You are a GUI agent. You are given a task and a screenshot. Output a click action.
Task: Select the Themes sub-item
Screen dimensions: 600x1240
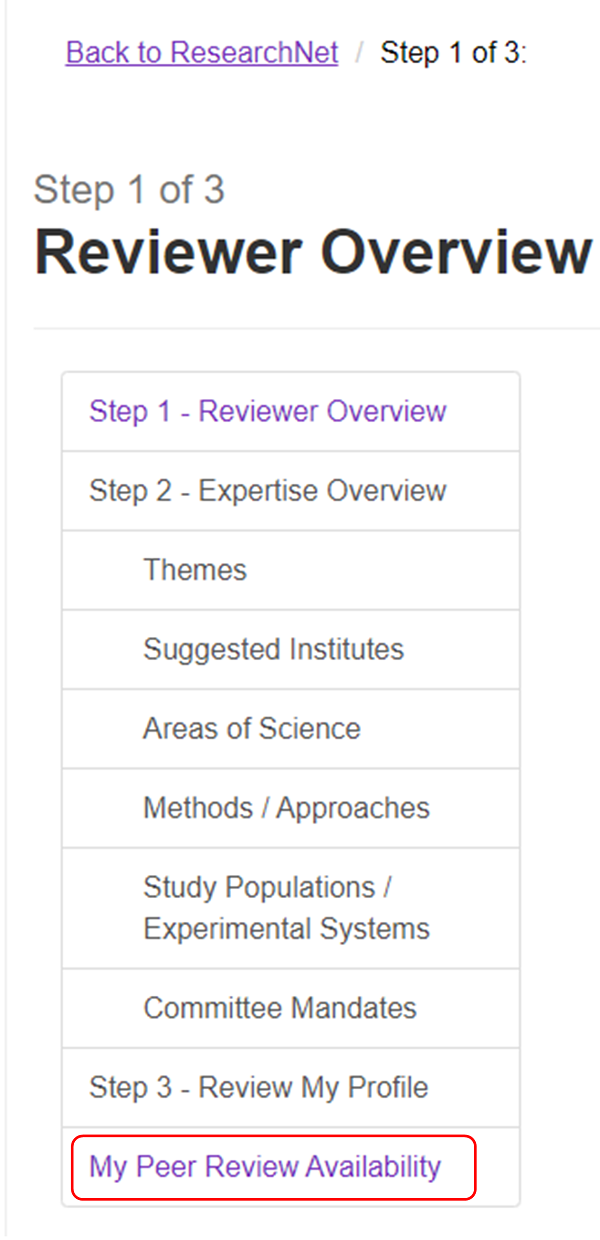(x=195, y=570)
